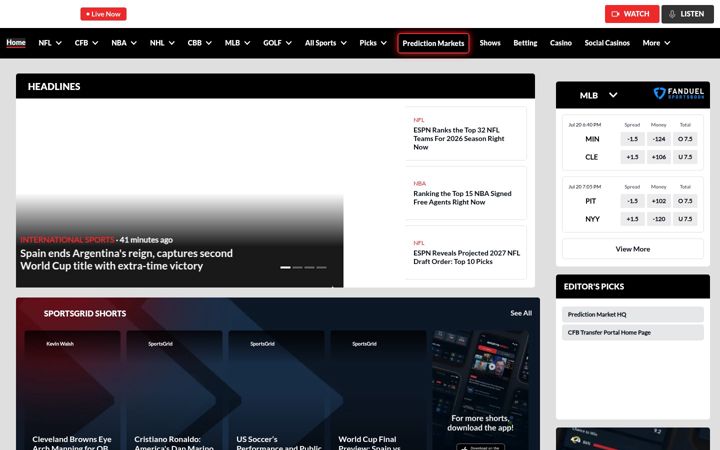Select PIT spread -1.5 odds
This screenshot has height=450, width=720.
pos(632,201)
